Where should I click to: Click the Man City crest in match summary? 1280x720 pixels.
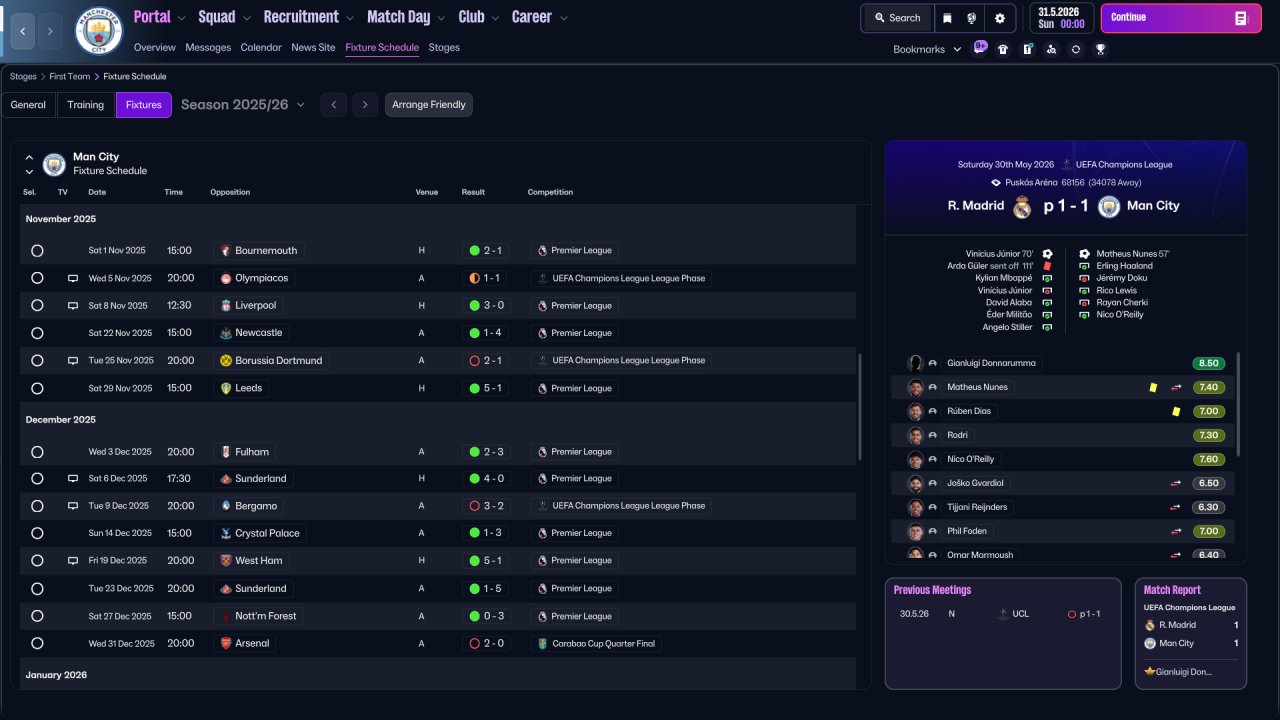[1108, 207]
